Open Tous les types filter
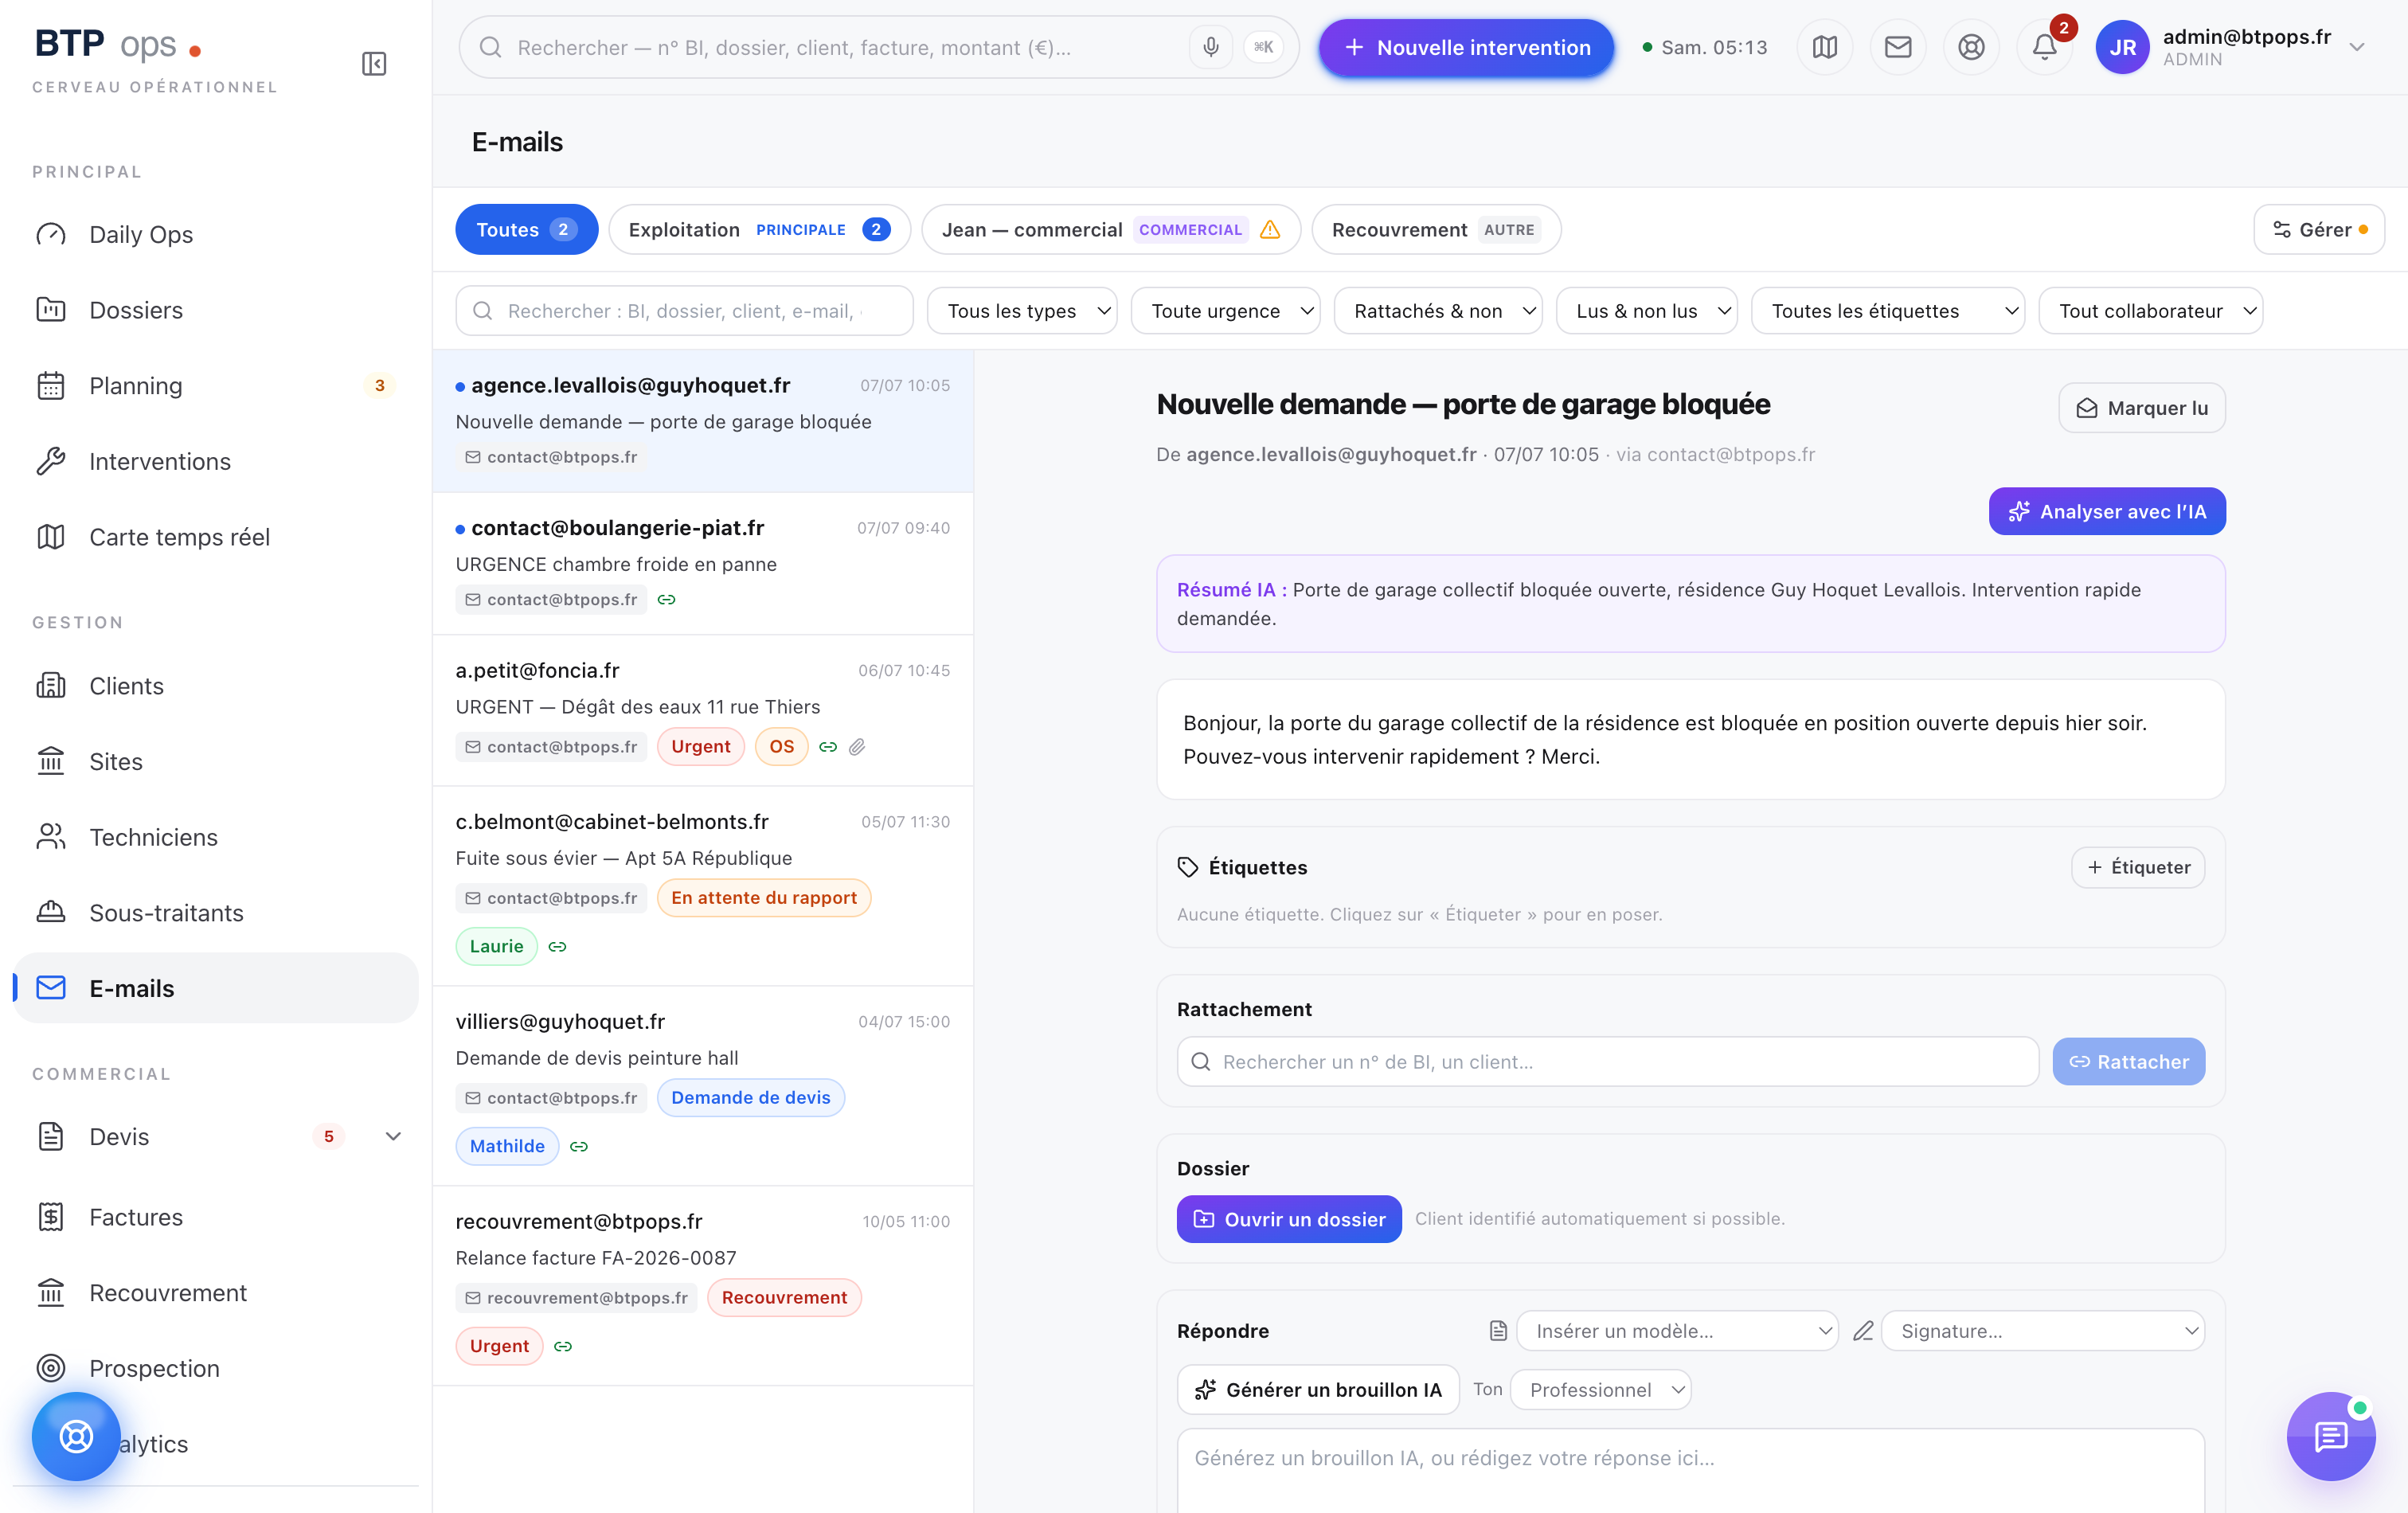The height and width of the screenshot is (1513, 2408). tap(1022, 311)
